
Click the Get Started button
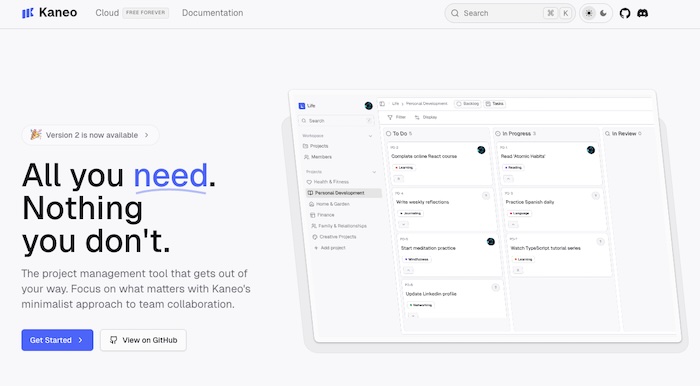tap(57, 340)
